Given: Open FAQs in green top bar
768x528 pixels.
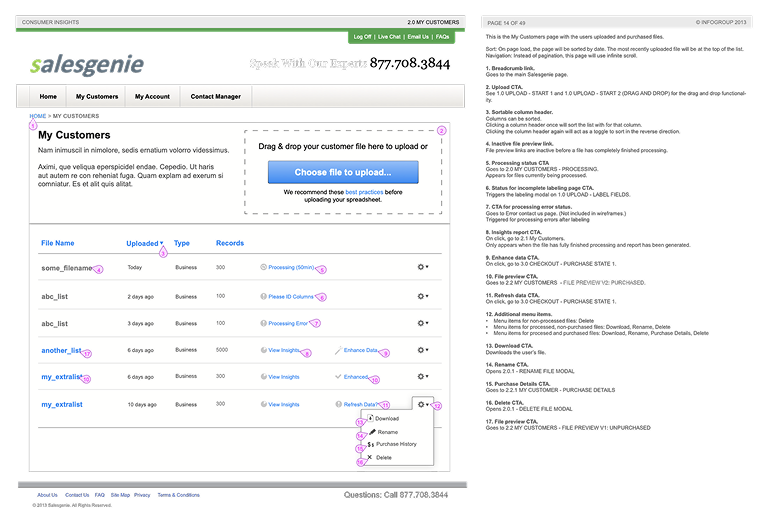Looking at the screenshot, I should tap(442, 37).
